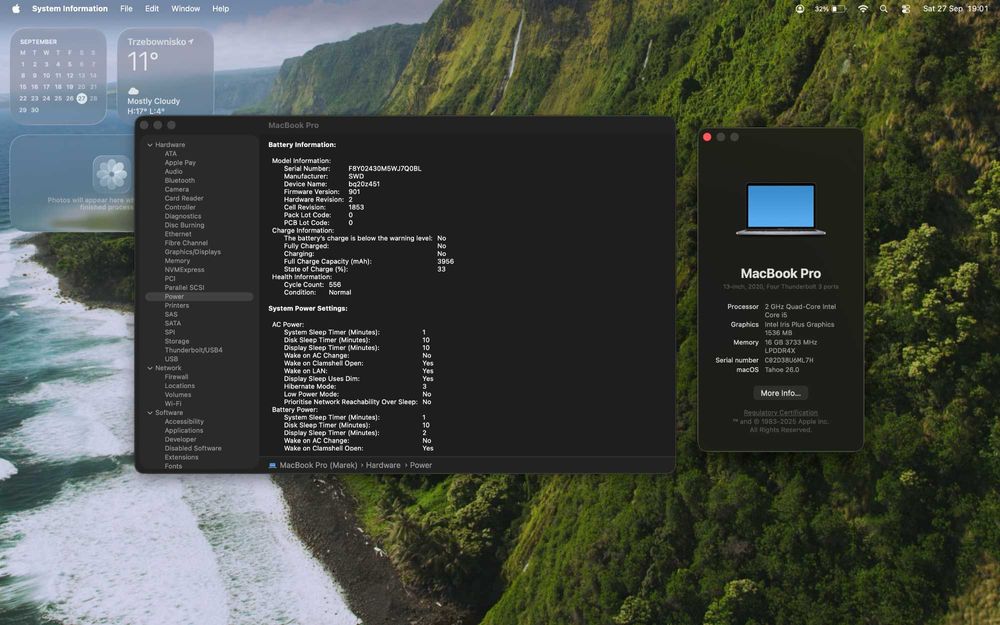The height and width of the screenshot is (625, 1000).
Task: Select Accessibility under Software
Action: pyautogui.click(x=184, y=422)
